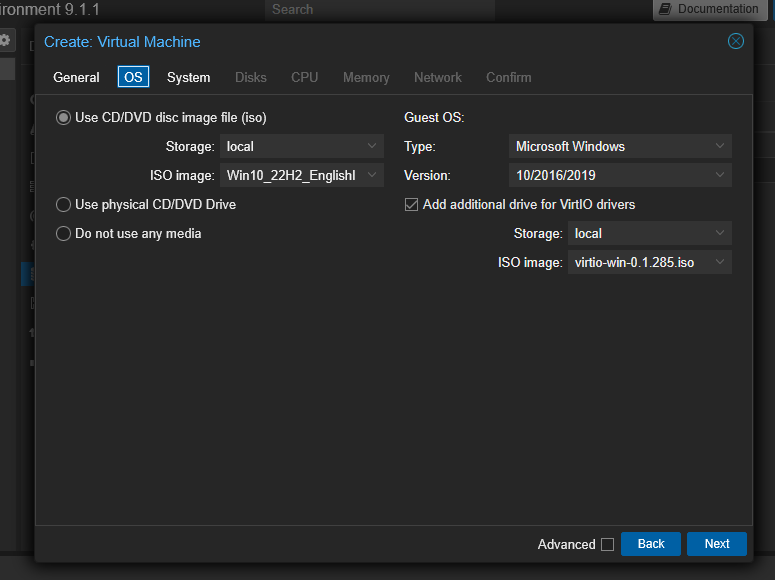Click the Confirm tab

pos(509,77)
